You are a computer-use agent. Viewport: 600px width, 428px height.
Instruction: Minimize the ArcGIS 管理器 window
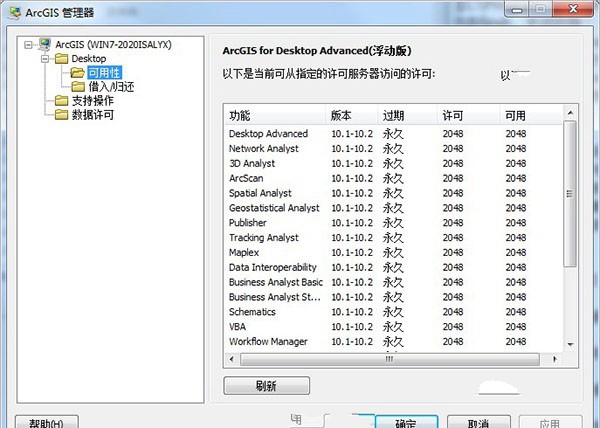click(x=517, y=9)
